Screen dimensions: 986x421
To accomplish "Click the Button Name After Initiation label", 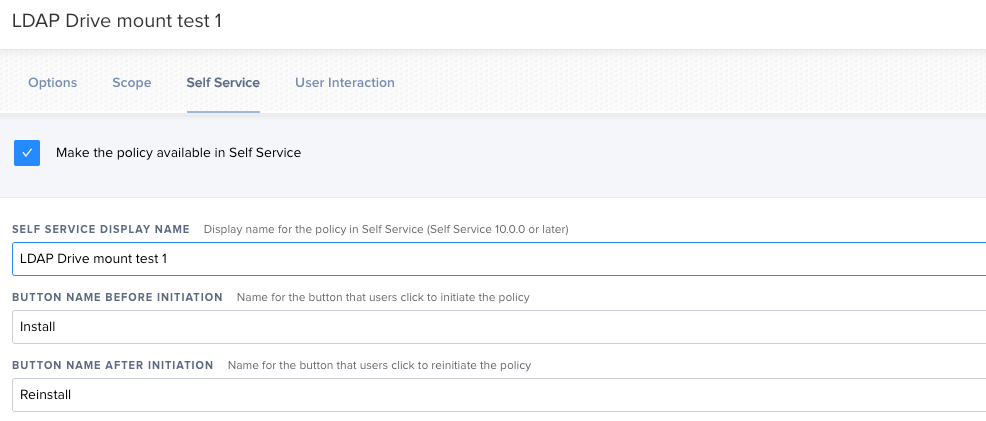I will coord(113,365).
